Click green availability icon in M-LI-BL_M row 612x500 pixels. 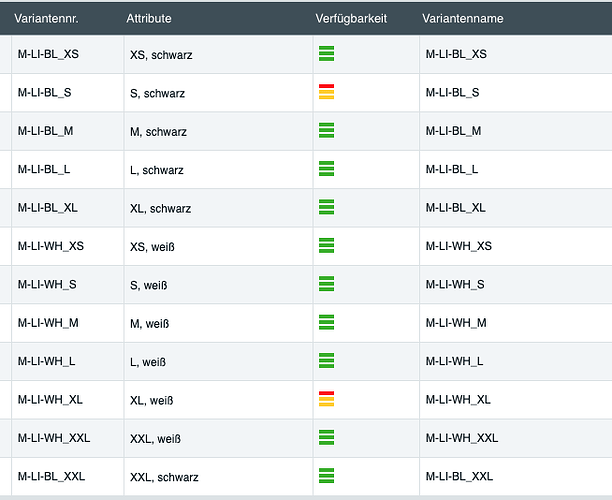(326, 130)
